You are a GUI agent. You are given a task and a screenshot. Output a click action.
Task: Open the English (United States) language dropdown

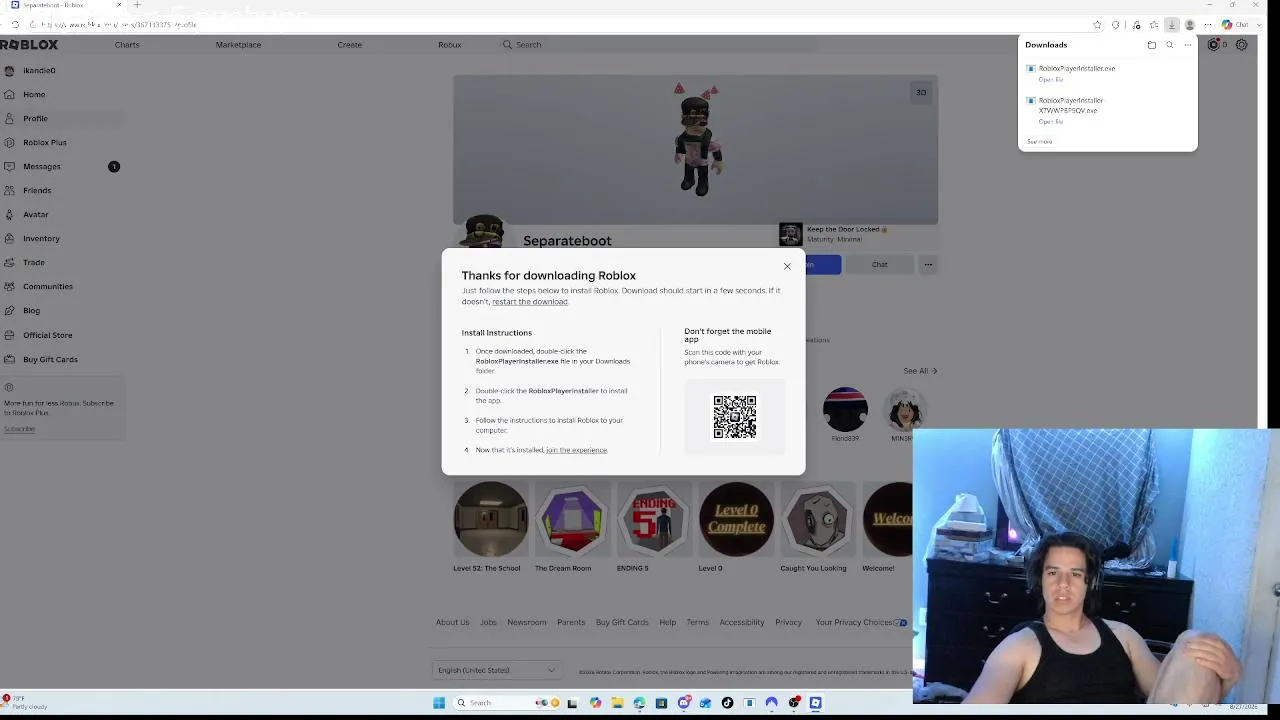(496, 670)
